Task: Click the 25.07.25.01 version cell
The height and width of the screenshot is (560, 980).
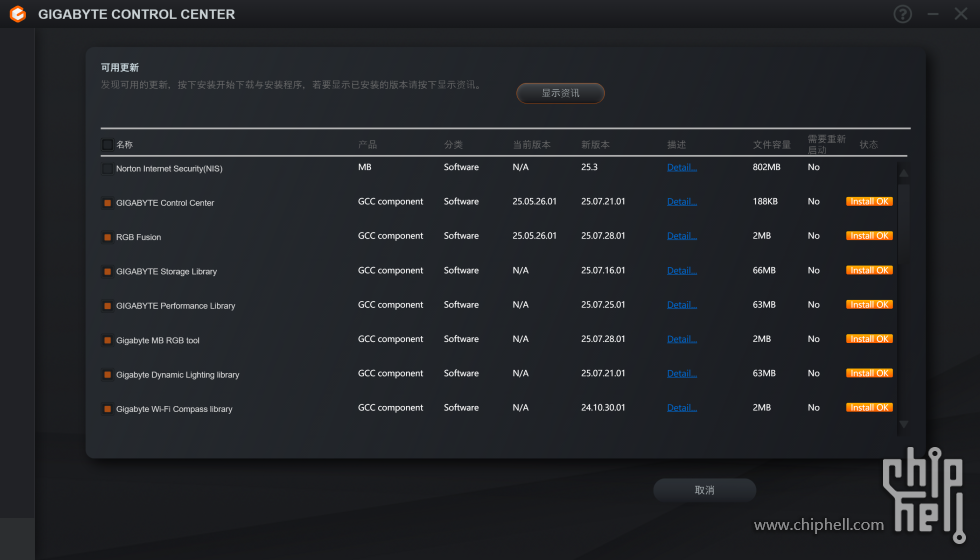Action: (603, 304)
